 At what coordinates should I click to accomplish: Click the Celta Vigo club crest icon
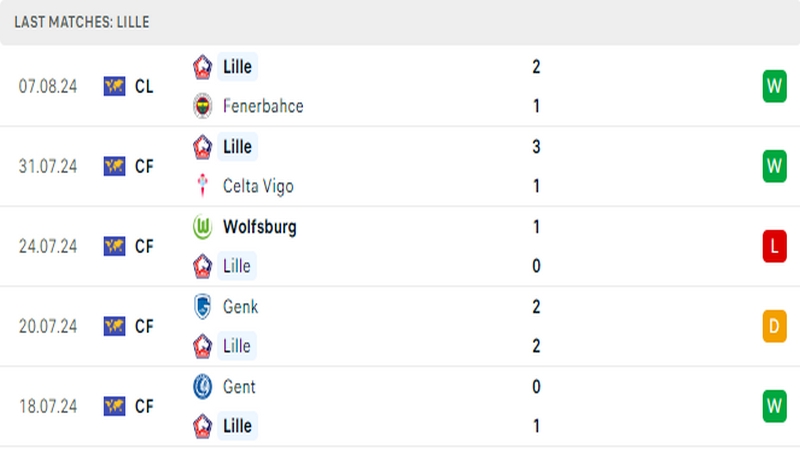tap(203, 186)
